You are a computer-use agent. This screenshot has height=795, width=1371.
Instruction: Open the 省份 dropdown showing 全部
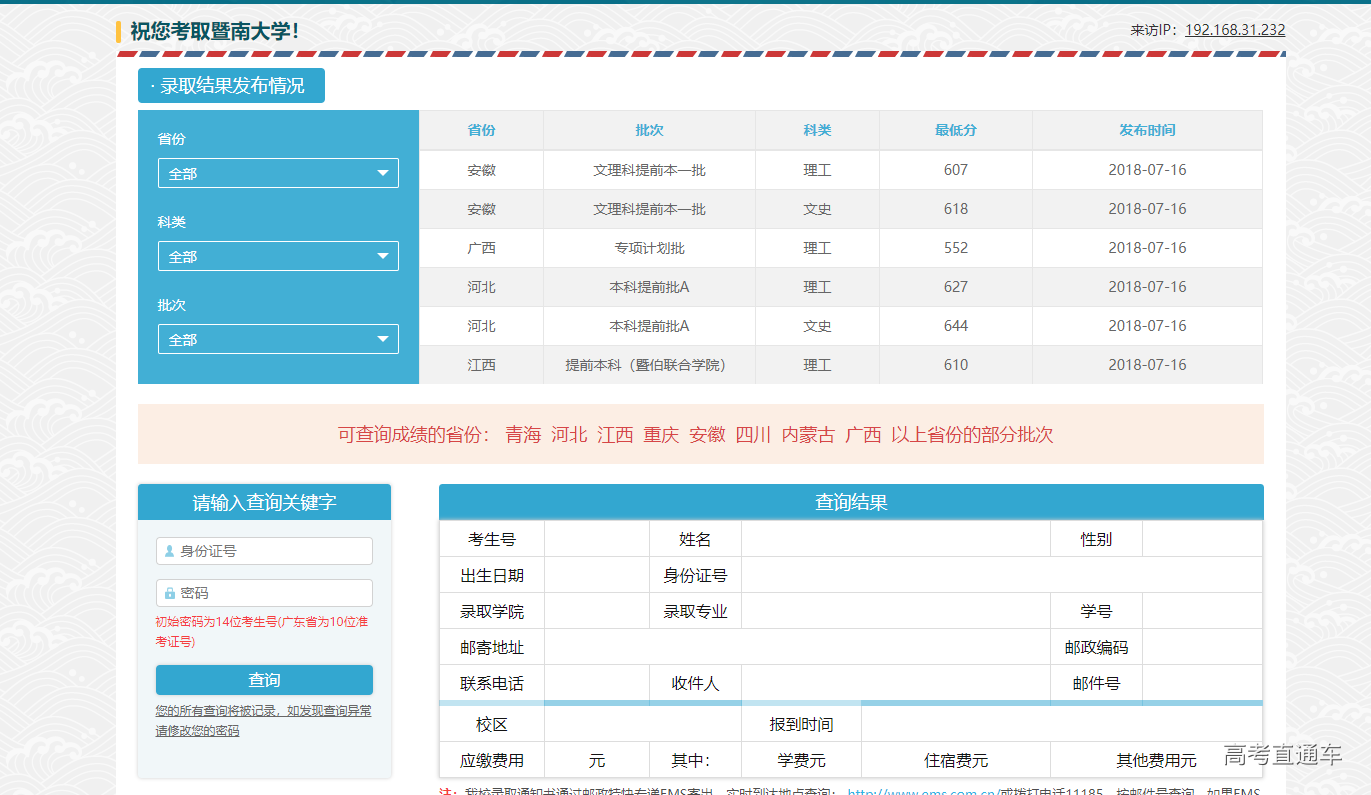click(277, 172)
